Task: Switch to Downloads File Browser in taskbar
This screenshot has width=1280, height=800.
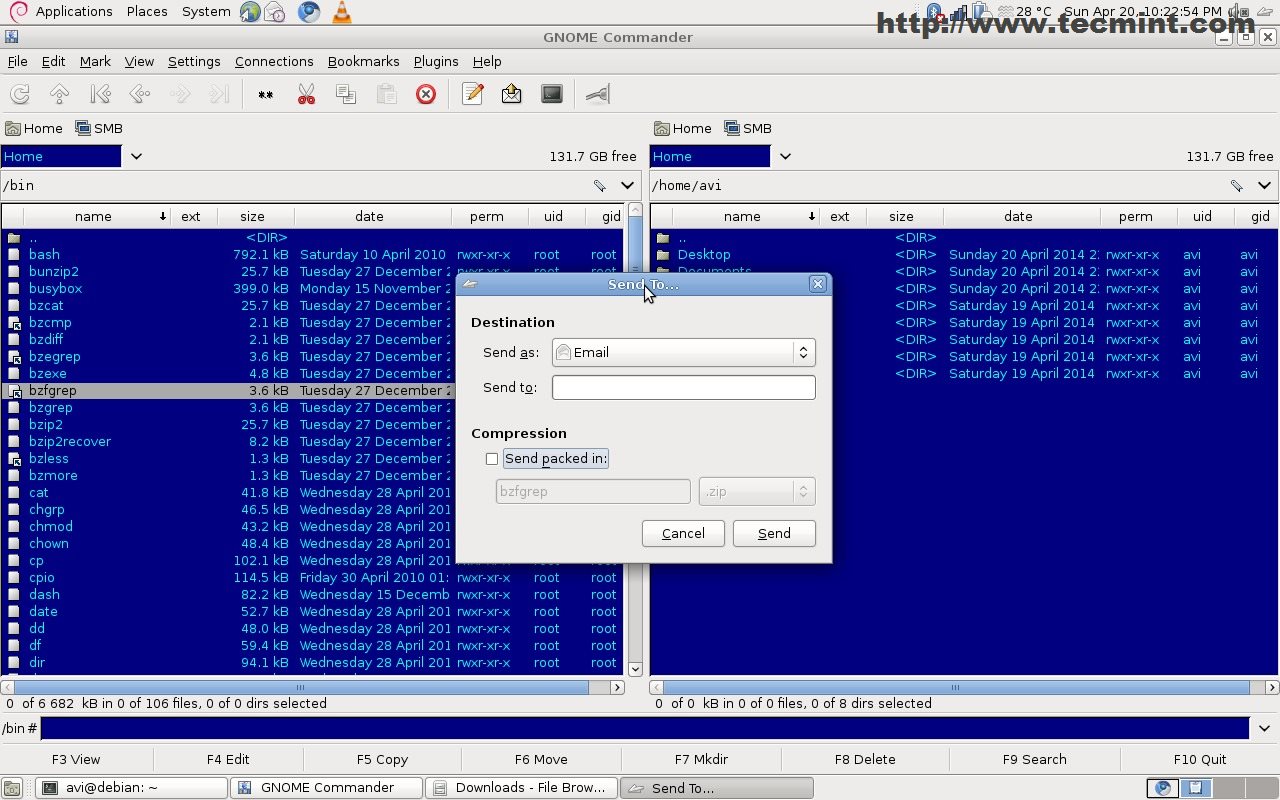Action: click(520, 788)
